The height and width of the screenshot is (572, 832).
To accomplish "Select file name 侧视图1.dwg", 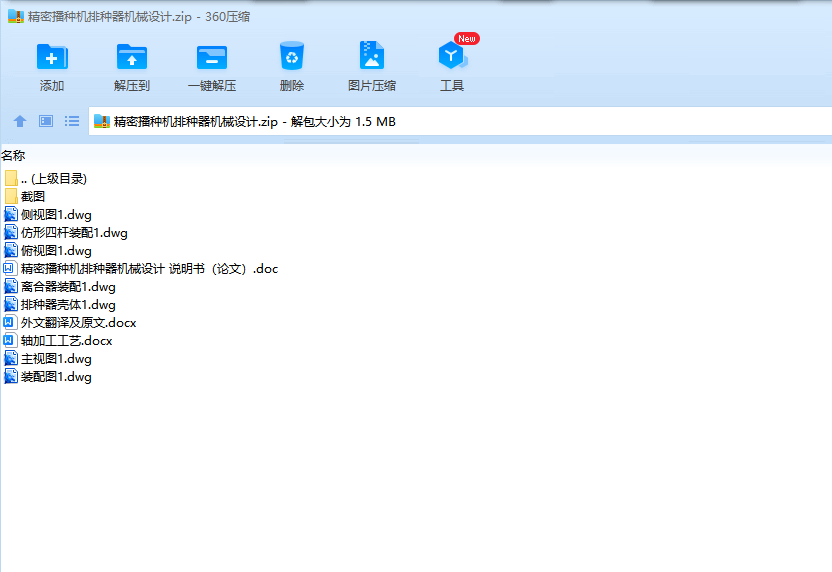I will point(56,215).
